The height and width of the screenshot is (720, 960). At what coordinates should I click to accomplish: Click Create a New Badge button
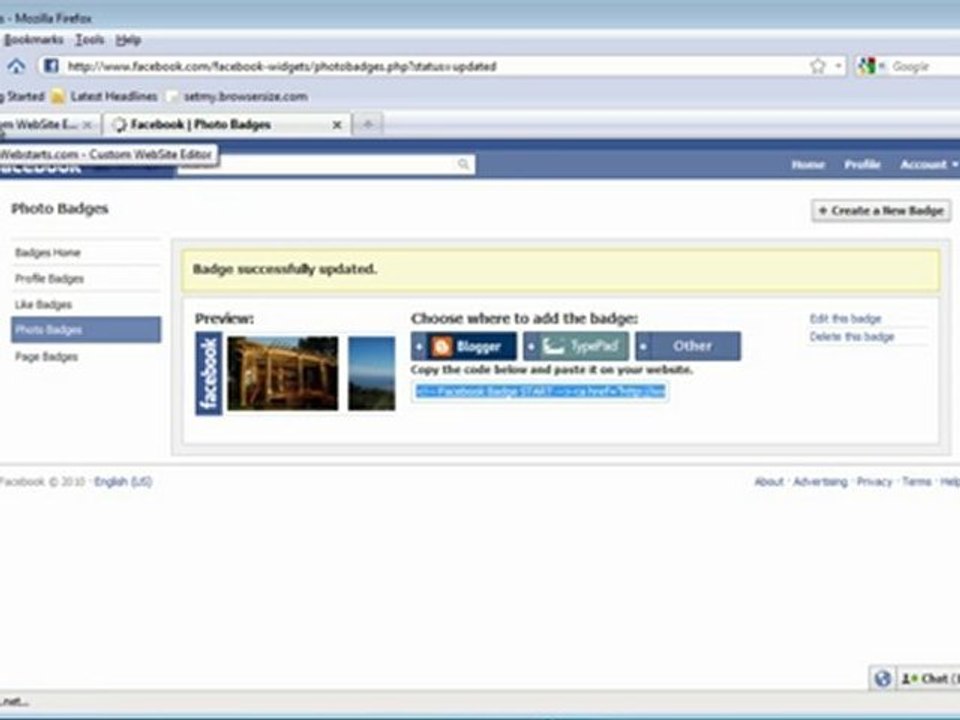(x=881, y=211)
